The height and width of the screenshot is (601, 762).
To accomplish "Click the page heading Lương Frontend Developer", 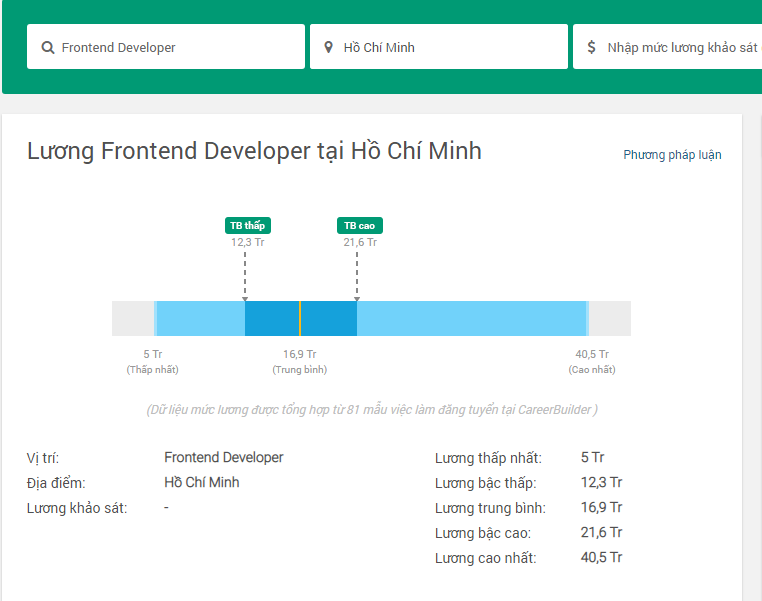I will [254, 151].
